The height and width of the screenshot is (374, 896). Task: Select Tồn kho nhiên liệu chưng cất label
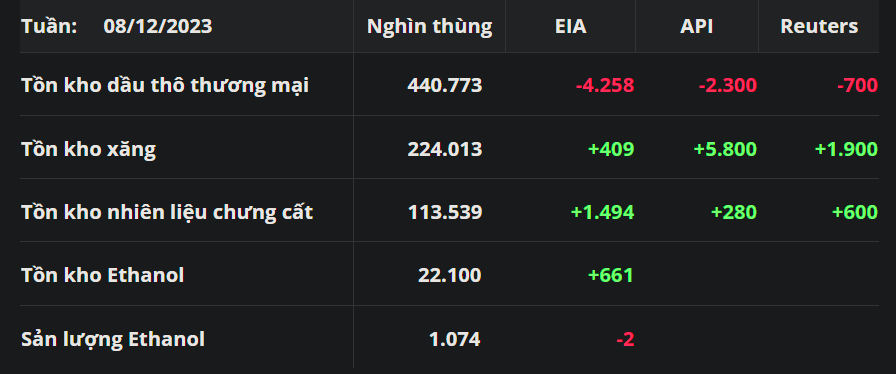[x=167, y=212]
